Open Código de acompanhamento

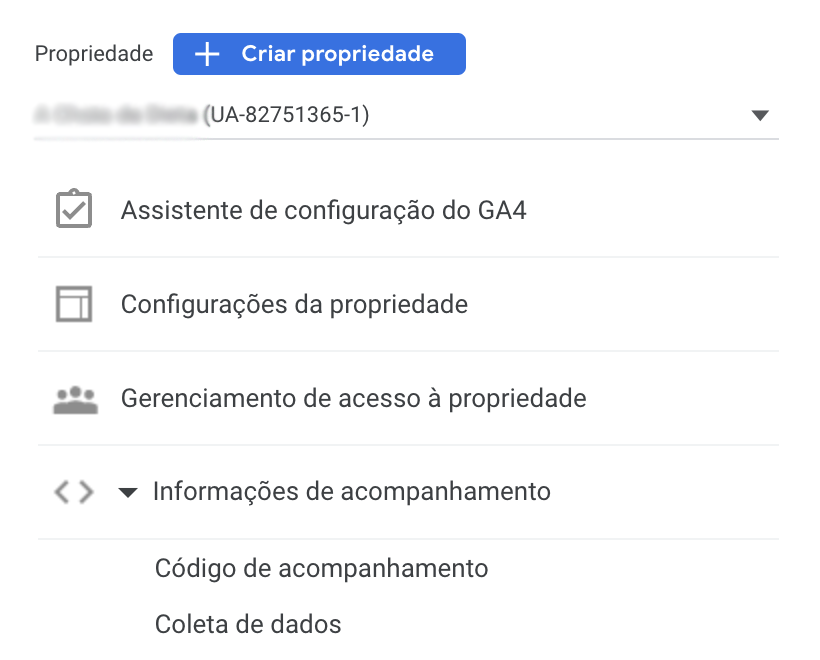pos(321,569)
